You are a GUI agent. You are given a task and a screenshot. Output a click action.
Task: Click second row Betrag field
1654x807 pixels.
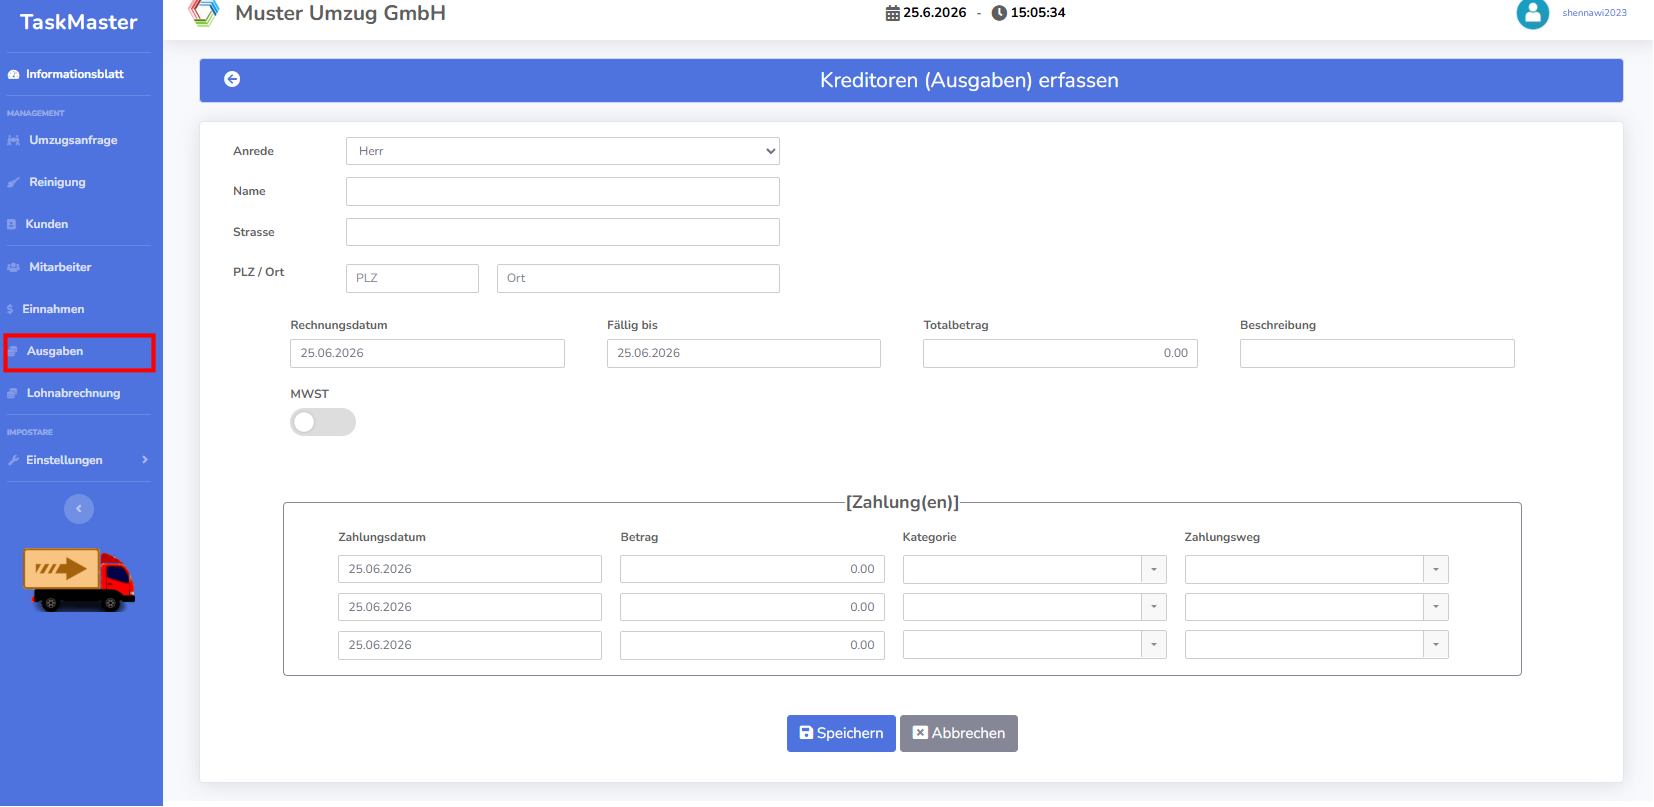[752, 607]
